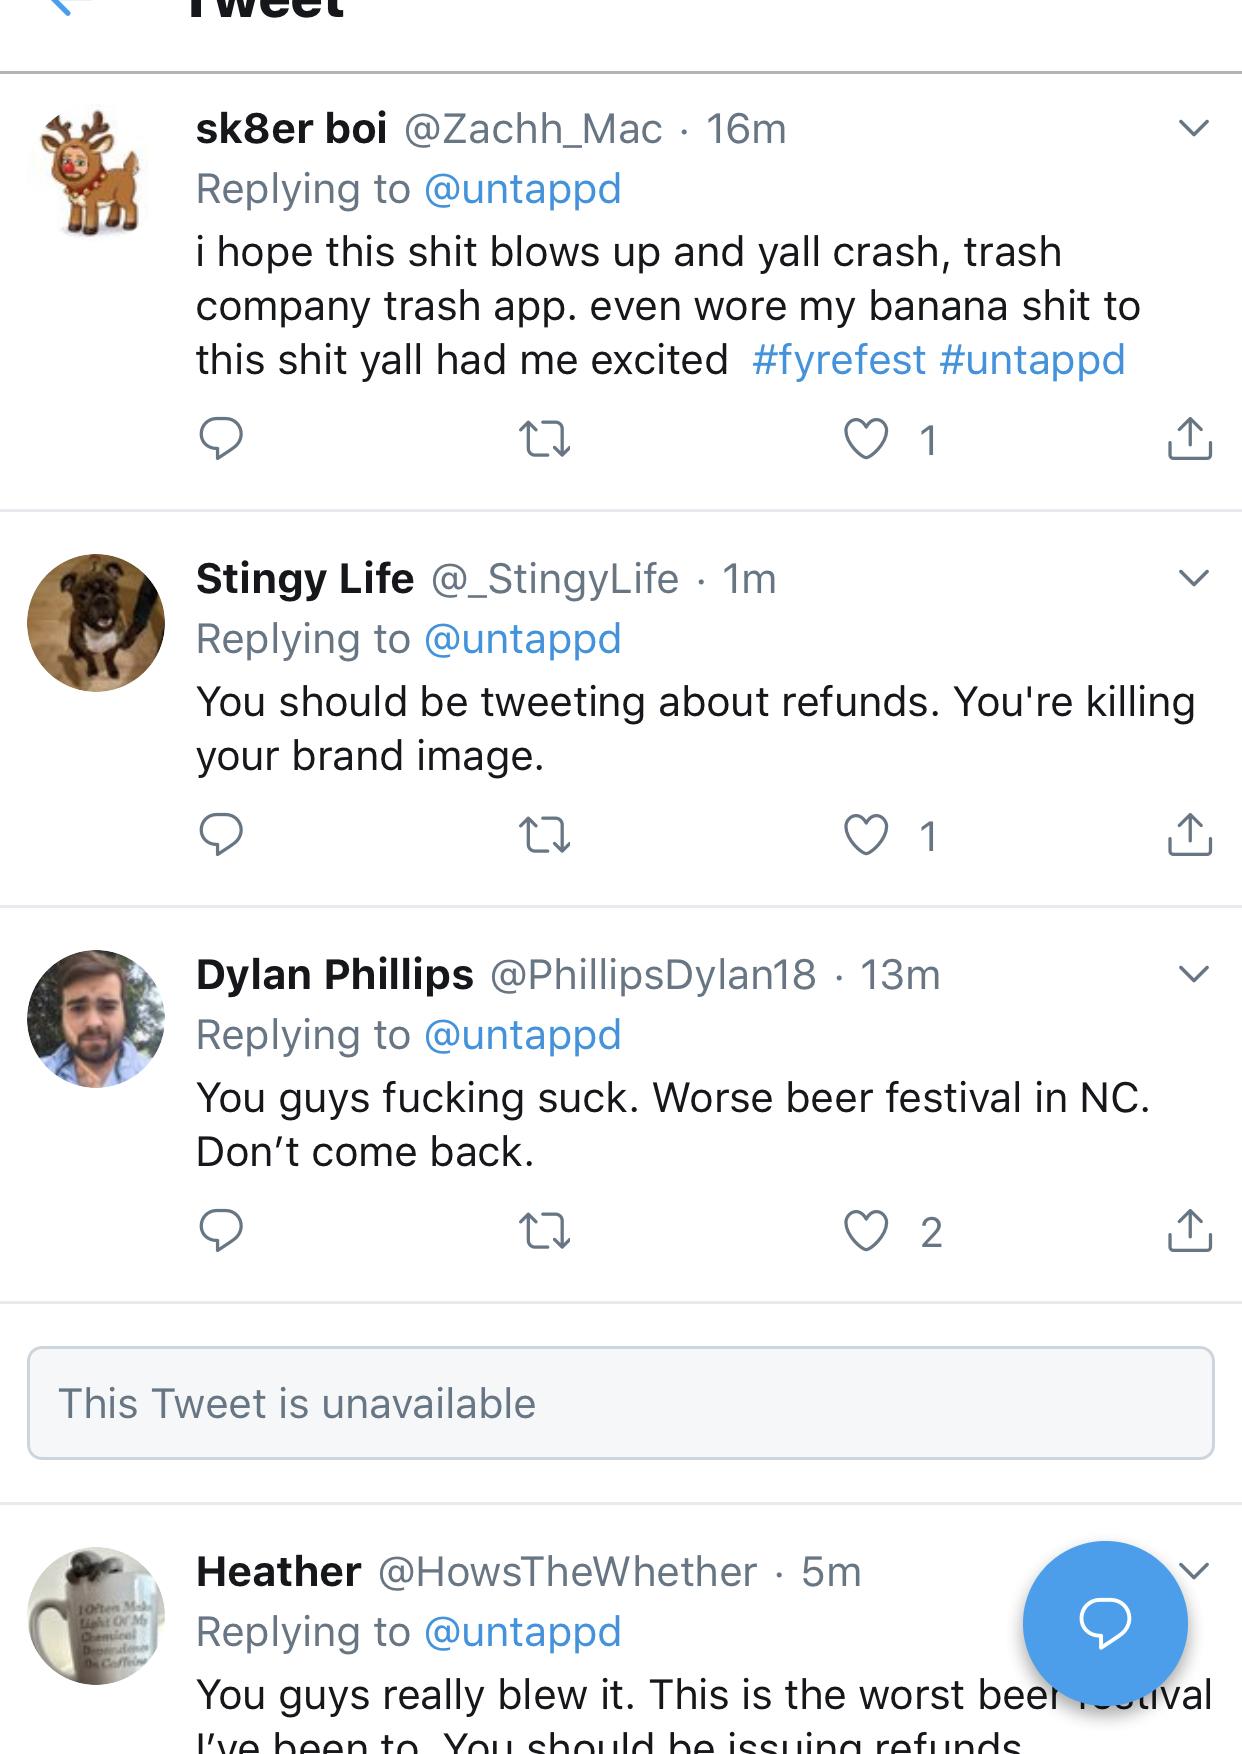Like Dylan Phillips' tweet
1242x1754 pixels.
[x=866, y=1231]
